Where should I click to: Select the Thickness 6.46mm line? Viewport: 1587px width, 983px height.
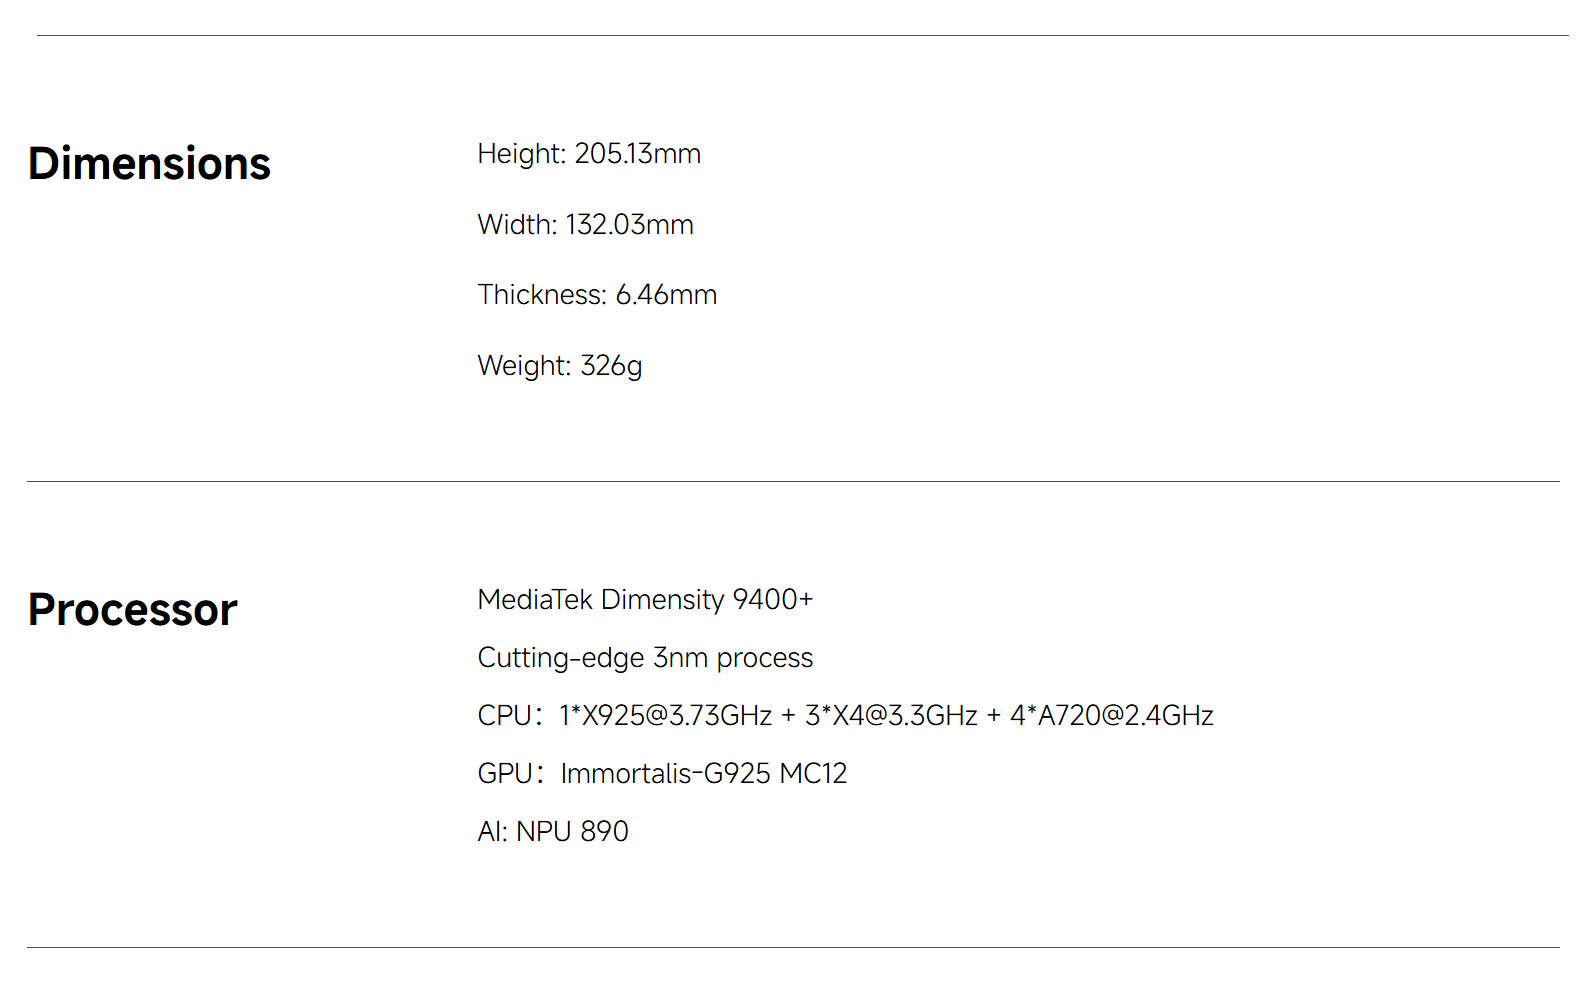[597, 295]
